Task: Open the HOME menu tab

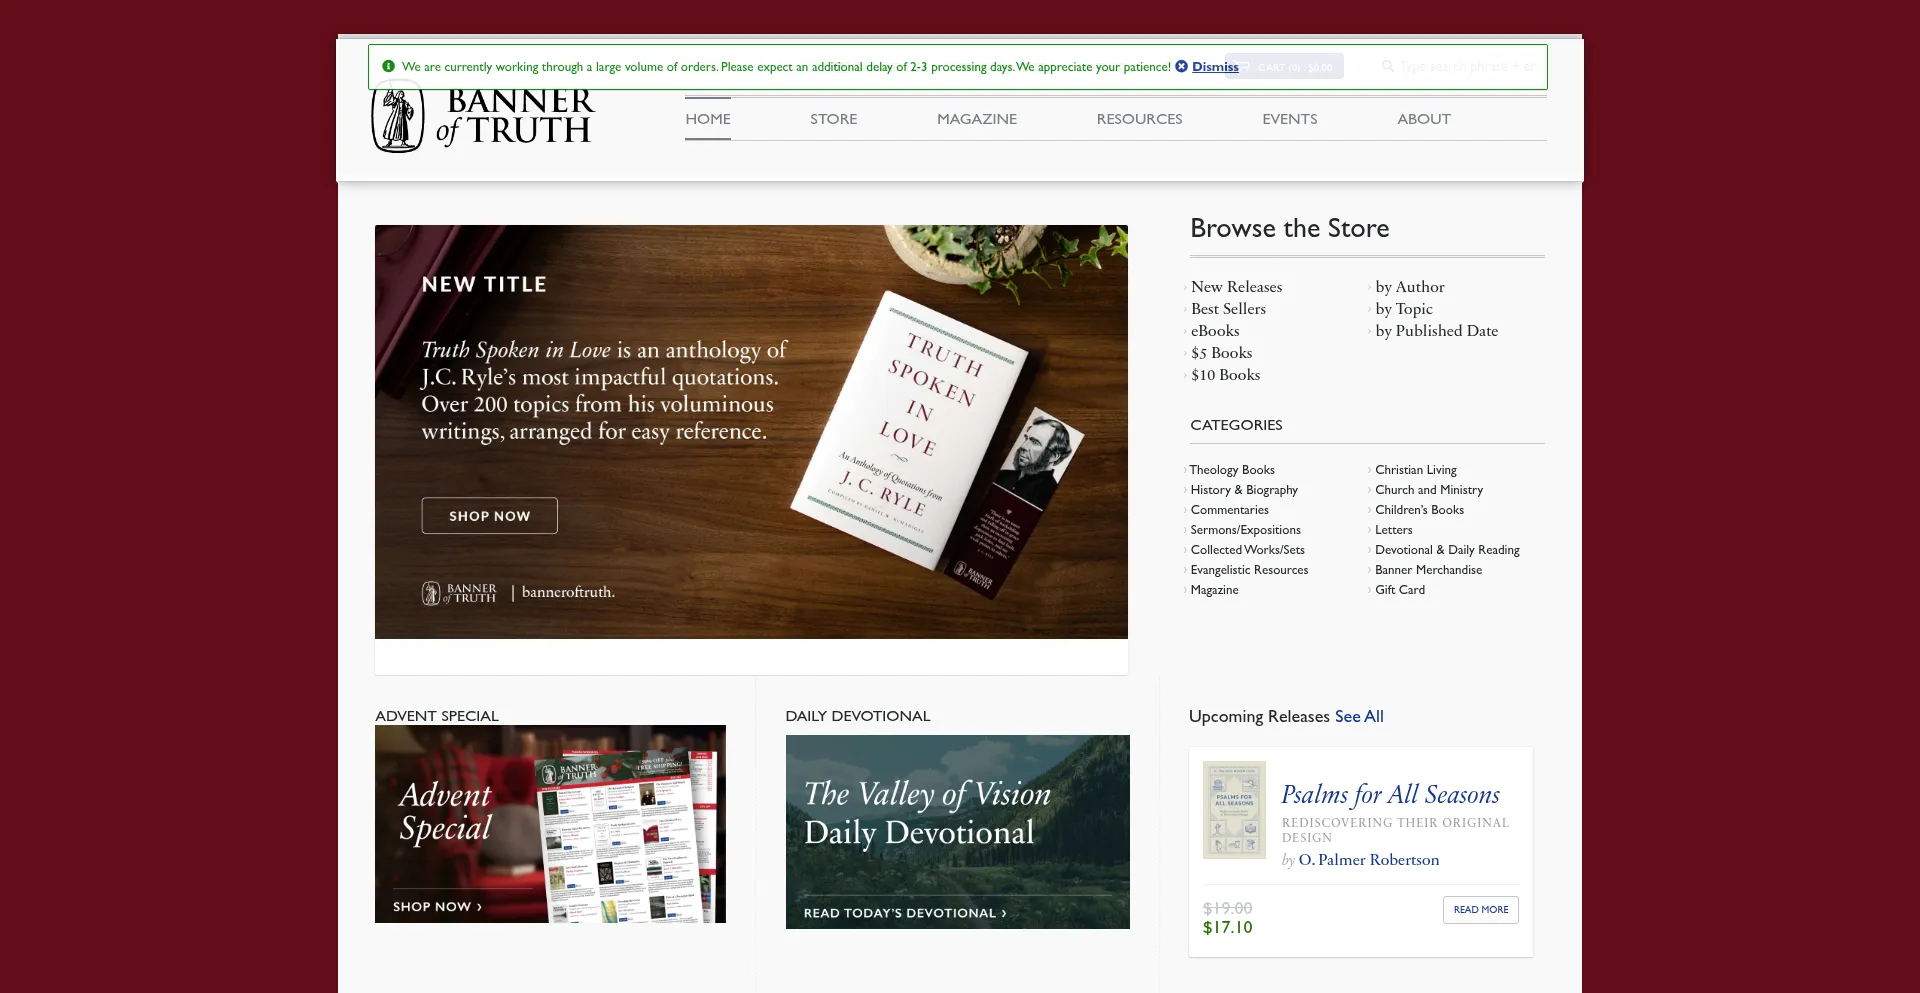Action: [x=708, y=119]
